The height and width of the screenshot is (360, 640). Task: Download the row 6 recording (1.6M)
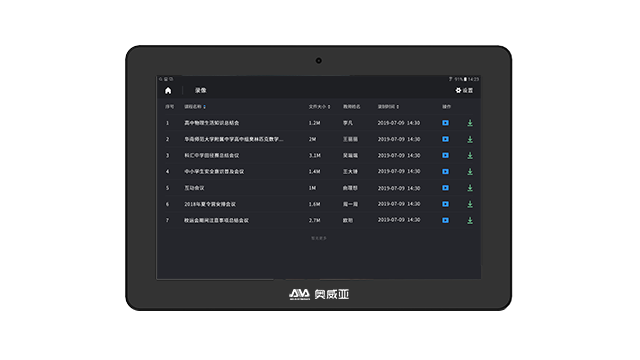click(470, 204)
